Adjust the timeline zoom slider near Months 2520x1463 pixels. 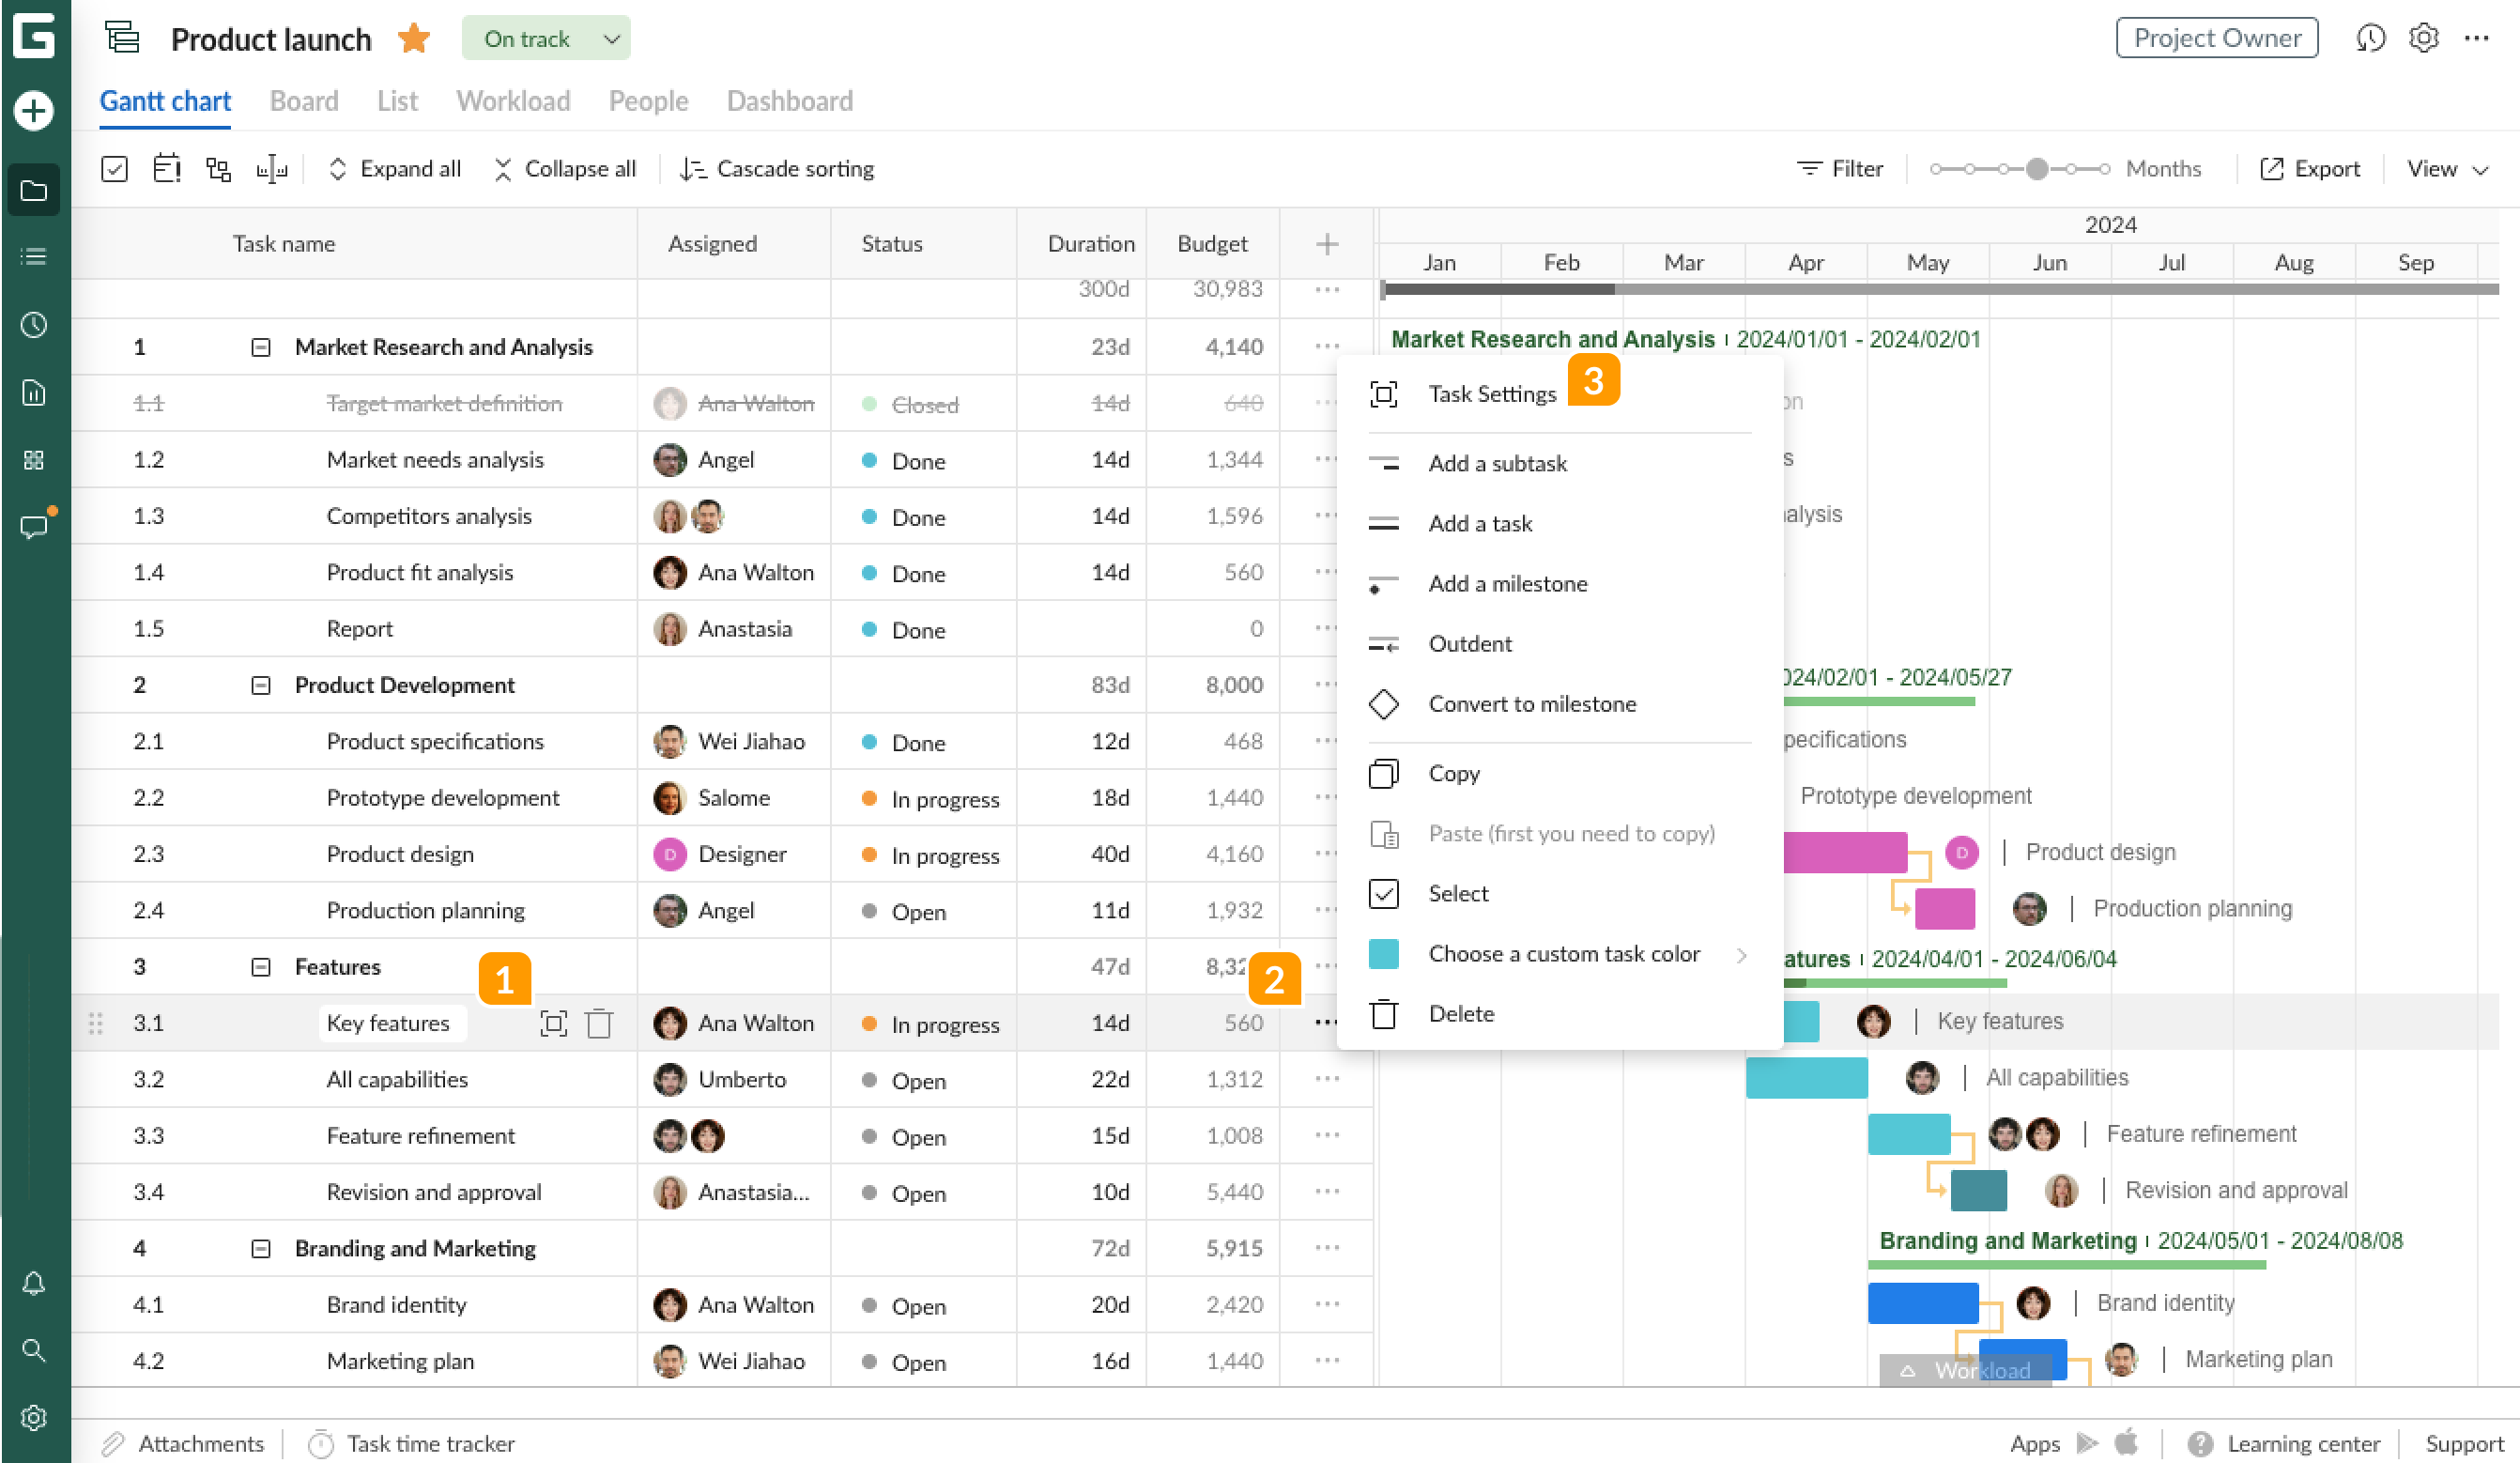pyautogui.click(x=2037, y=168)
